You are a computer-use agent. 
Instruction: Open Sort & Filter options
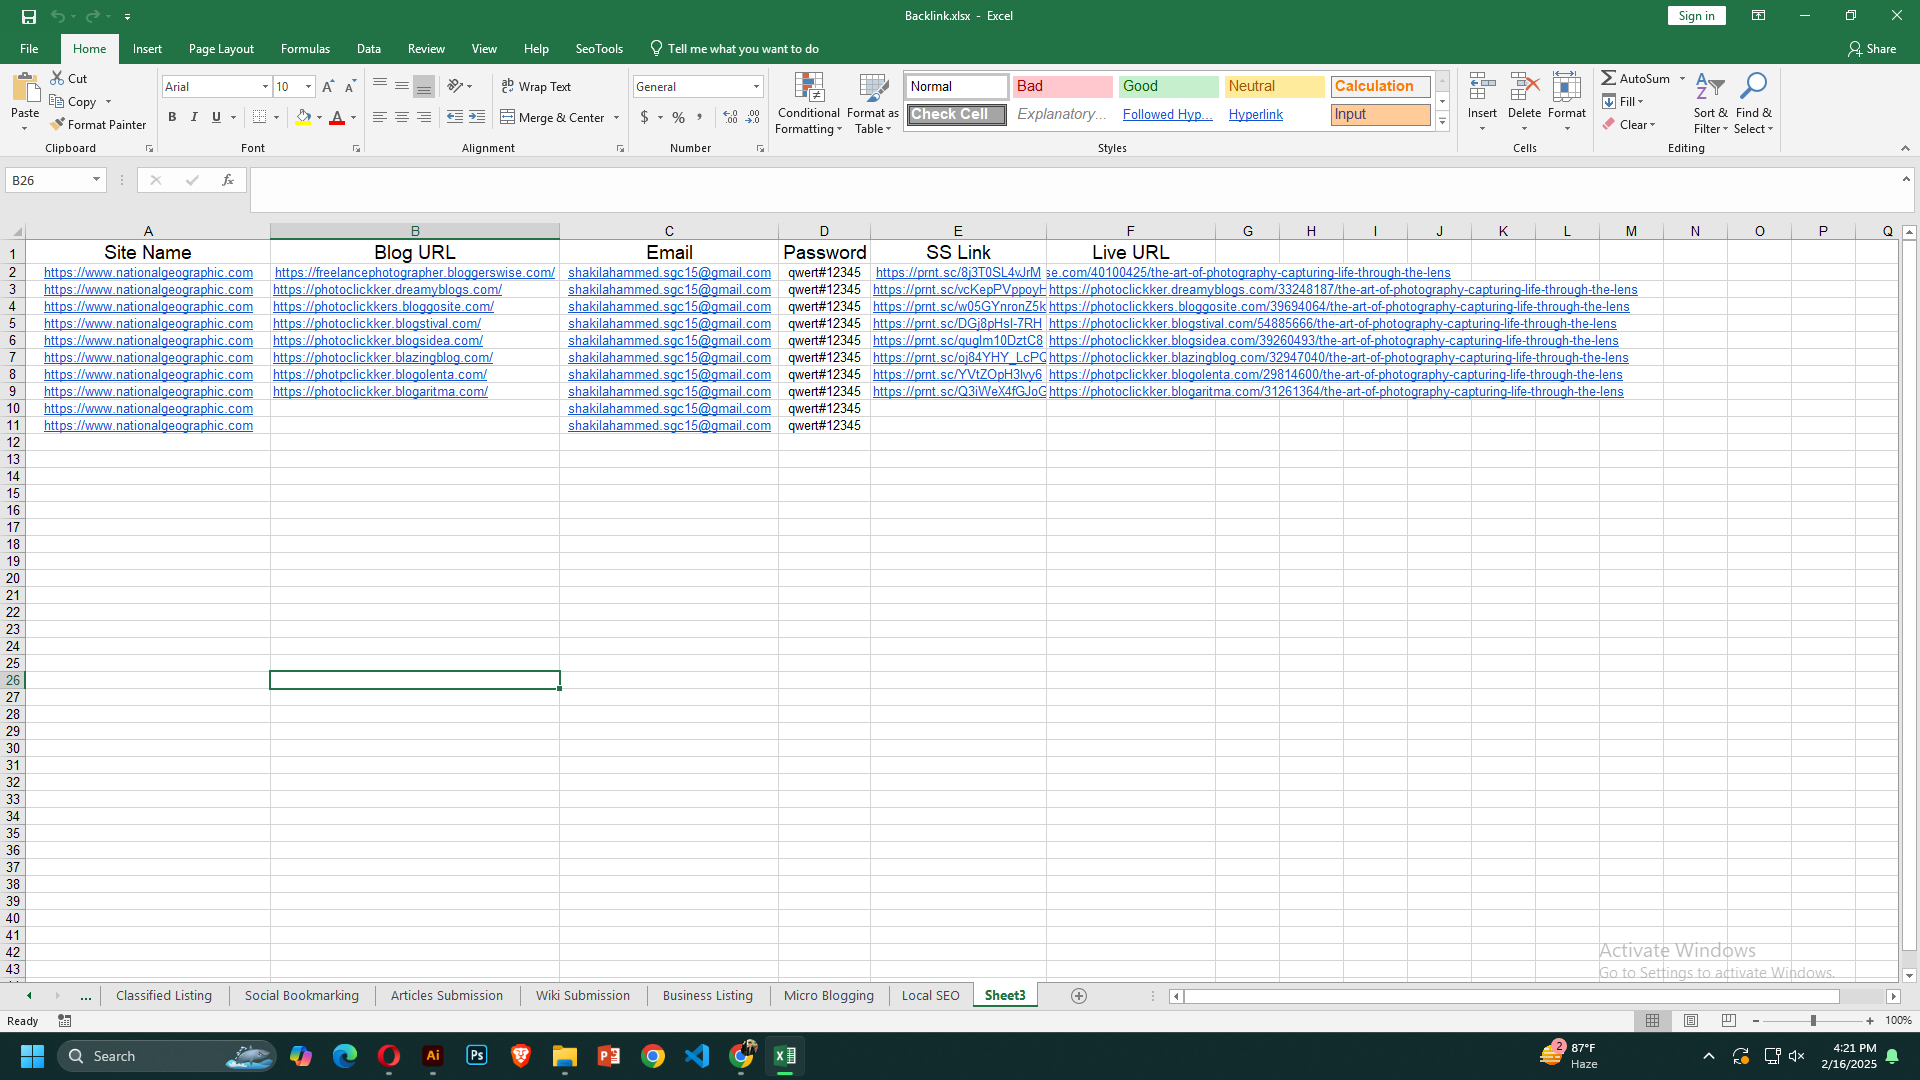[x=1709, y=103]
